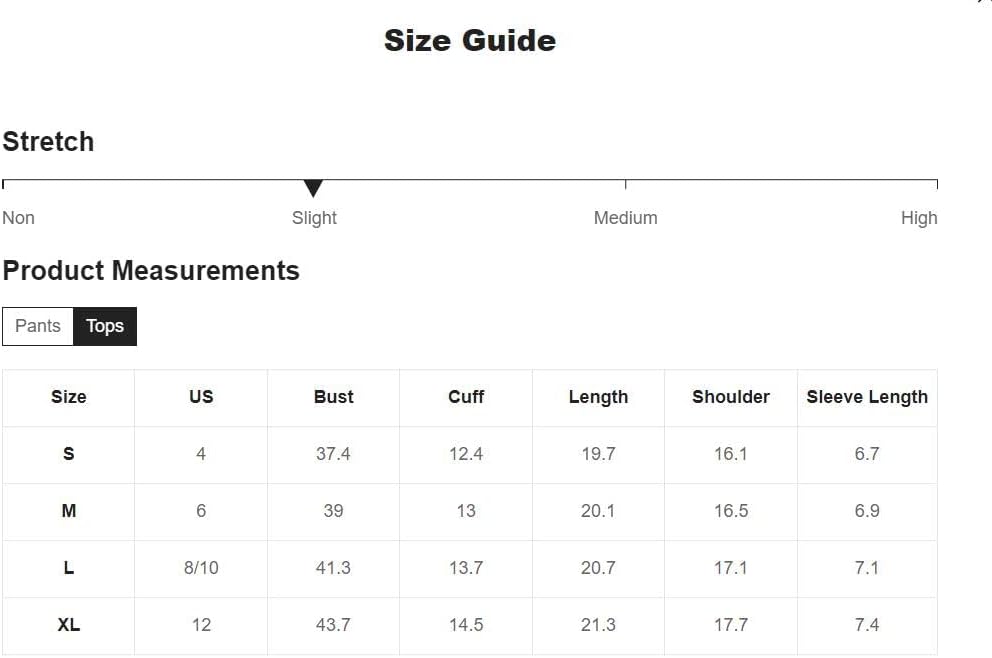Click the M row bust value 39
992x658 pixels.
click(x=333, y=511)
